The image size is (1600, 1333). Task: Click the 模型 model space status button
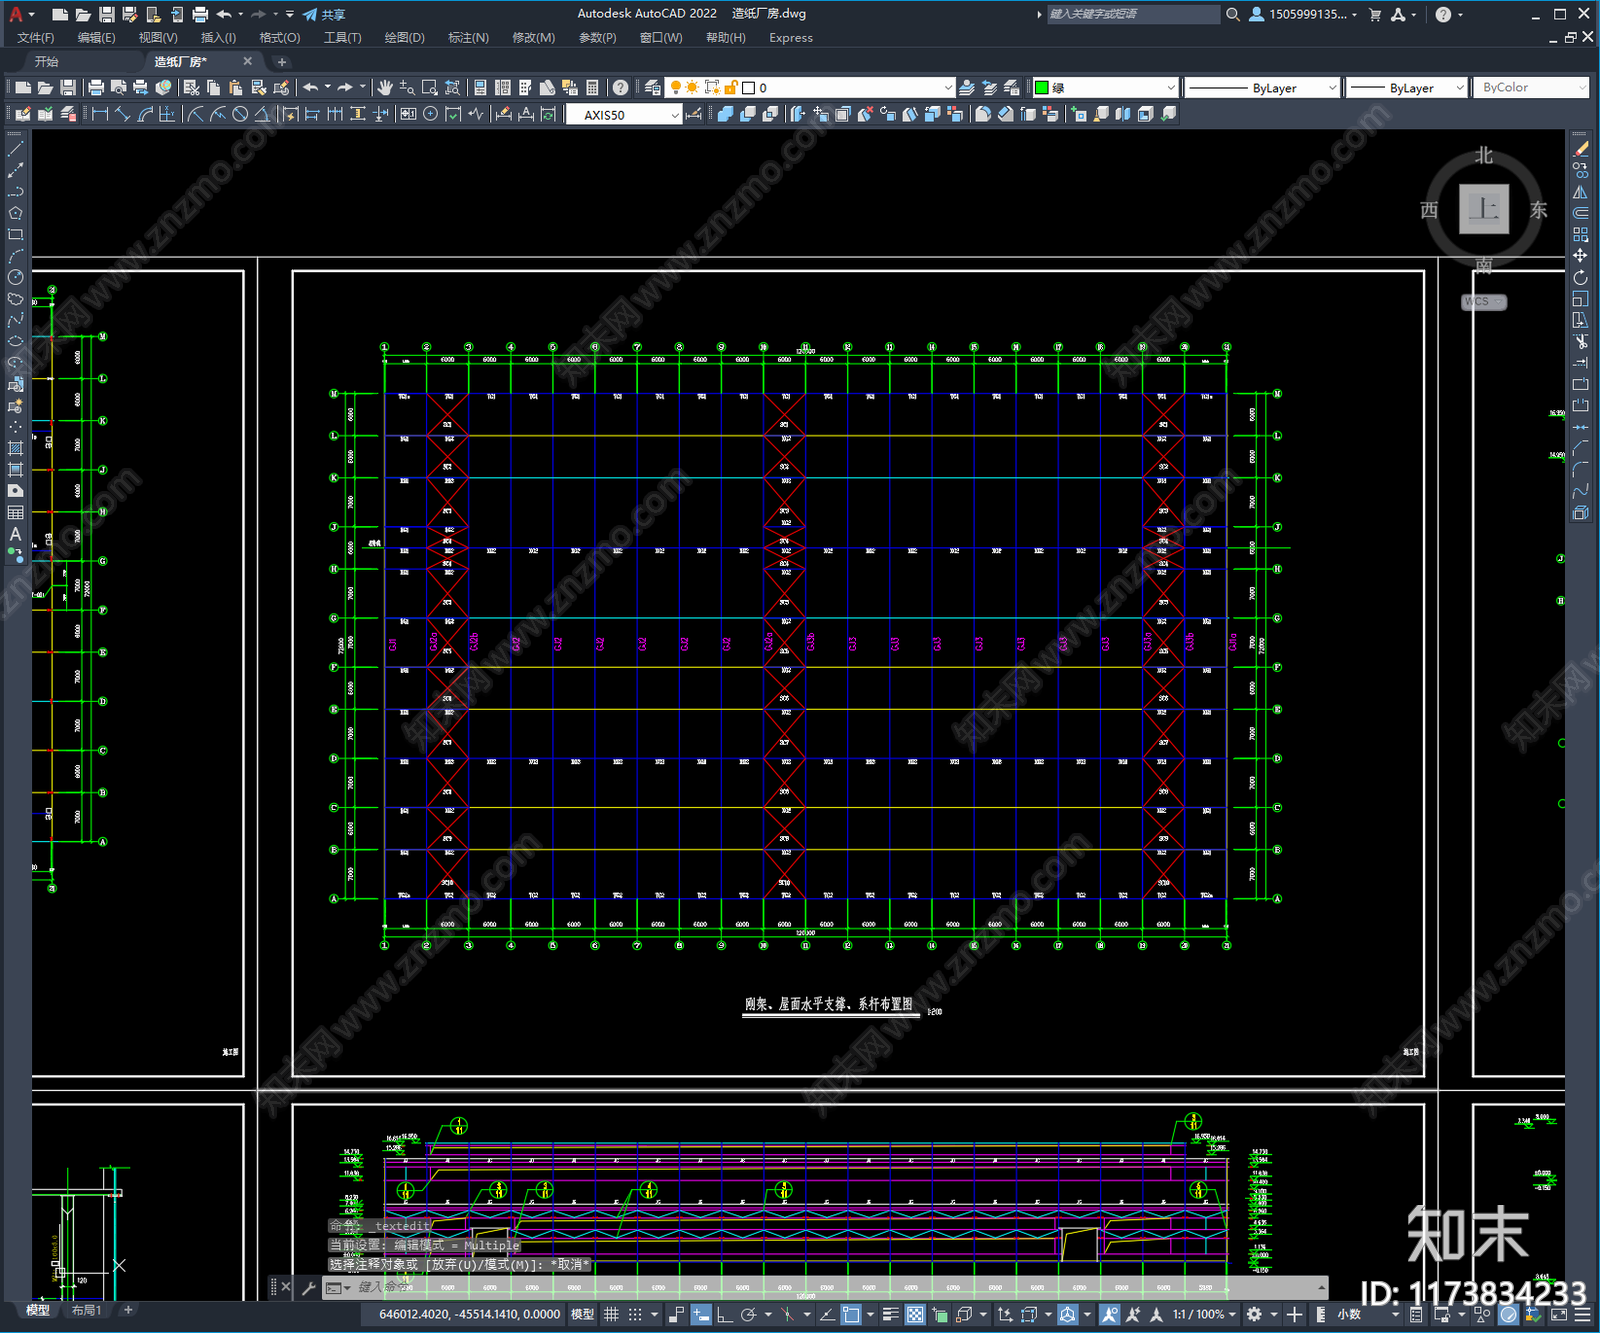[x=582, y=1314]
